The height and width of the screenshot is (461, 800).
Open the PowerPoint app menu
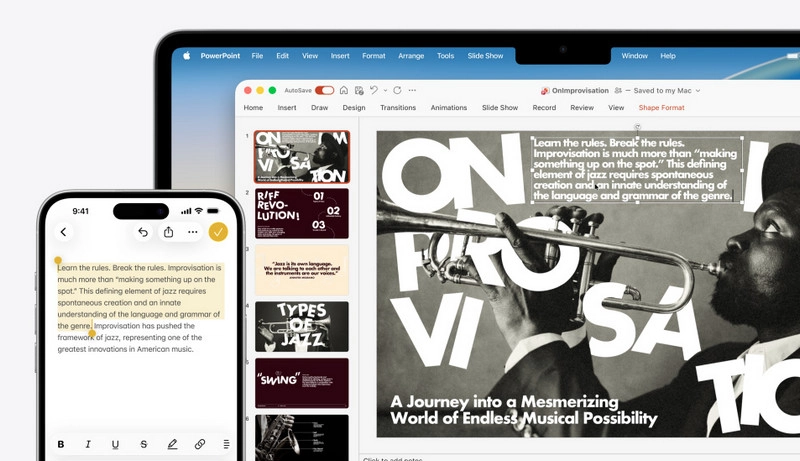[x=220, y=56]
